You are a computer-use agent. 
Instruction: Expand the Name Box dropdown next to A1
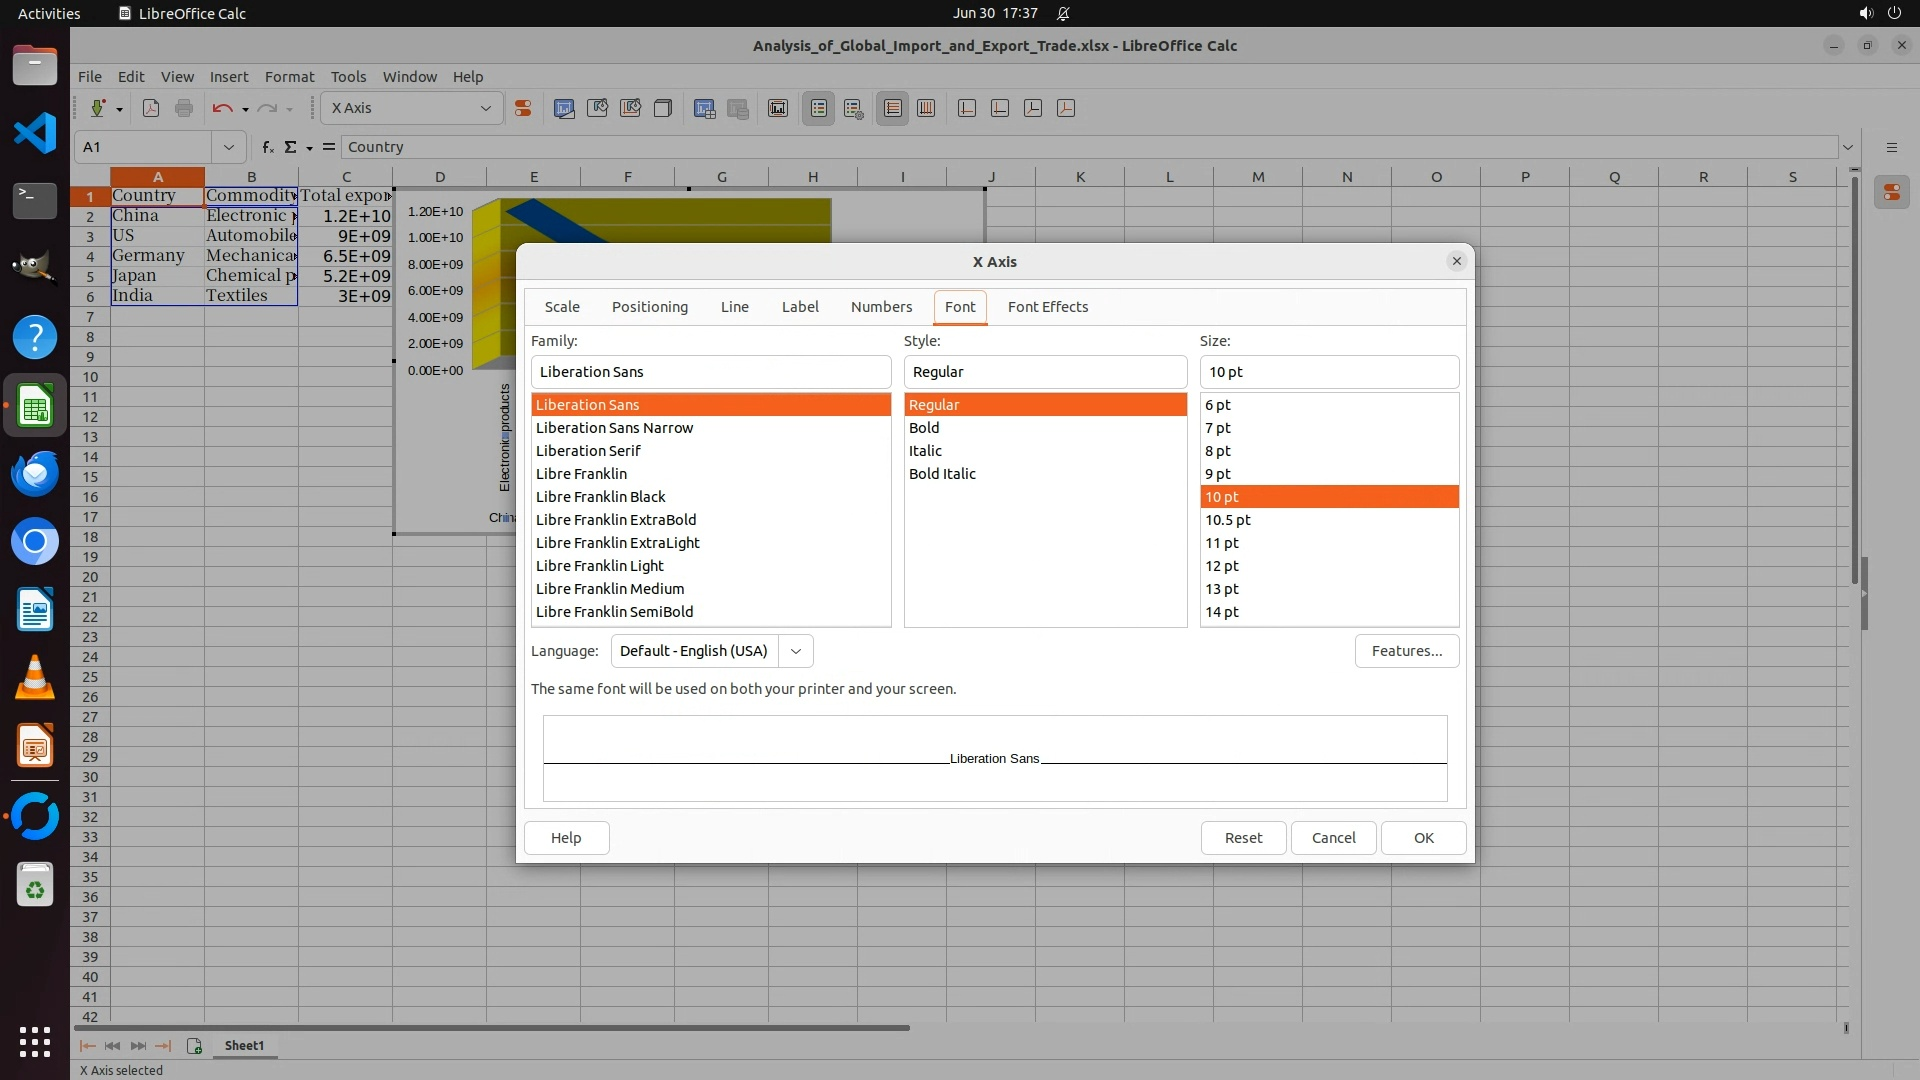[229, 147]
